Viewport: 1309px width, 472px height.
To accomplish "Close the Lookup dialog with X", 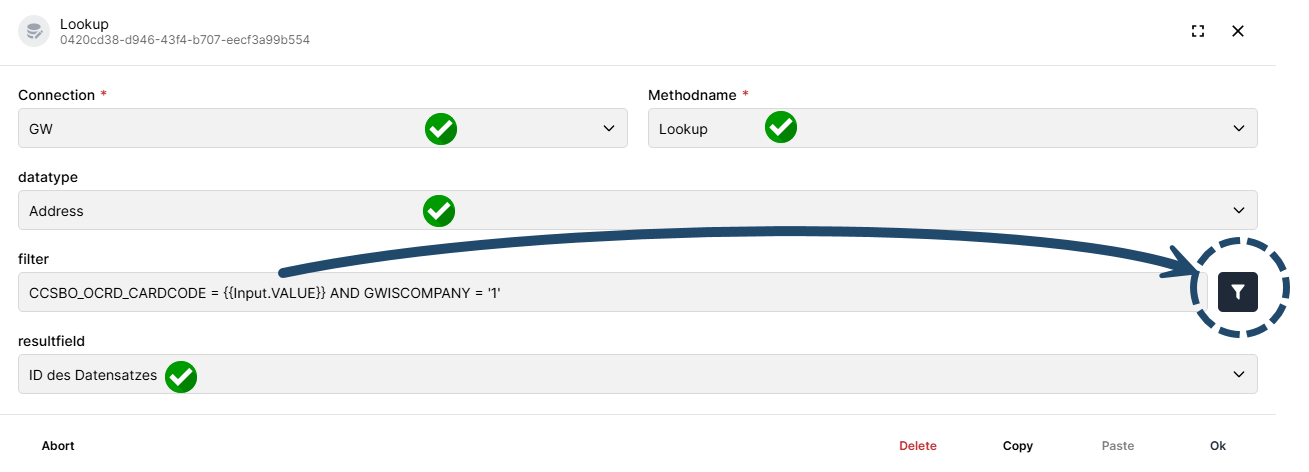I will (x=1238, y=31).
